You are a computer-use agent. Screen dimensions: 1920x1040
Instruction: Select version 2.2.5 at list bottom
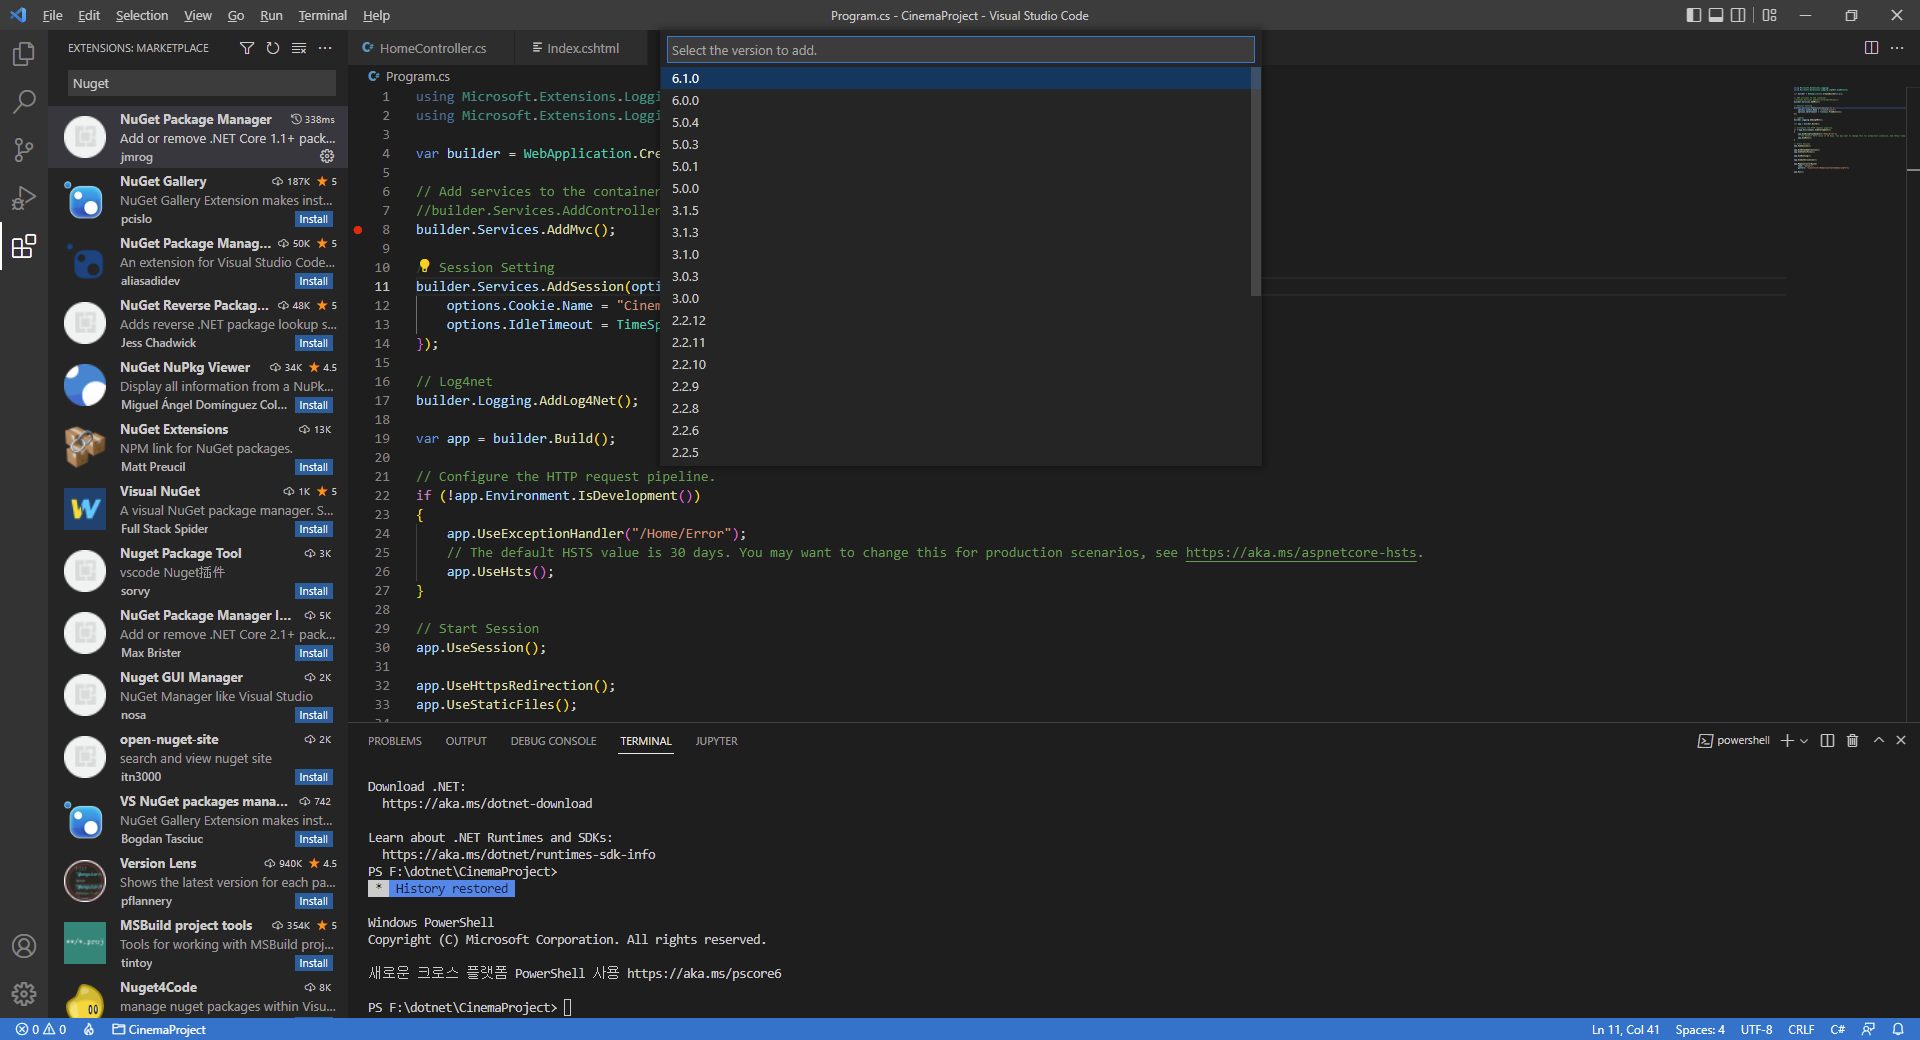tap(956, 452)
